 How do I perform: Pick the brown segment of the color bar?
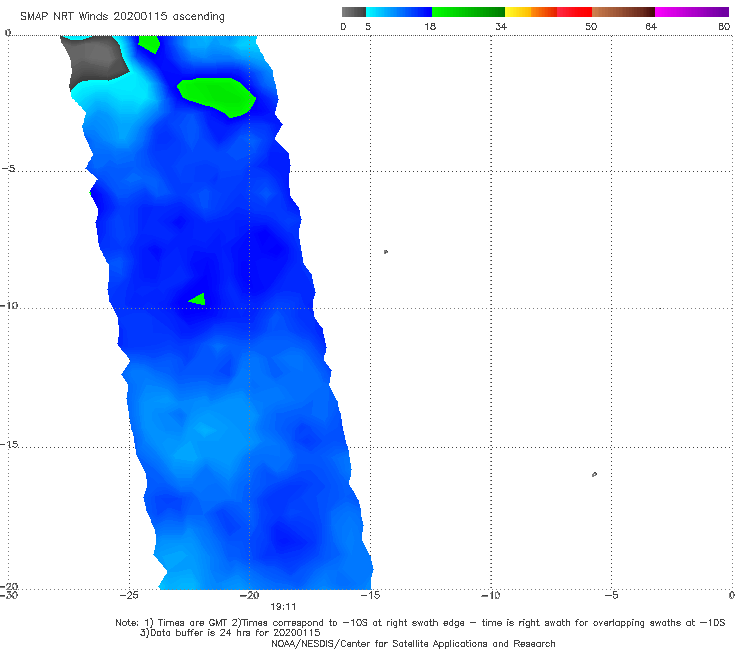click(623, 12)
